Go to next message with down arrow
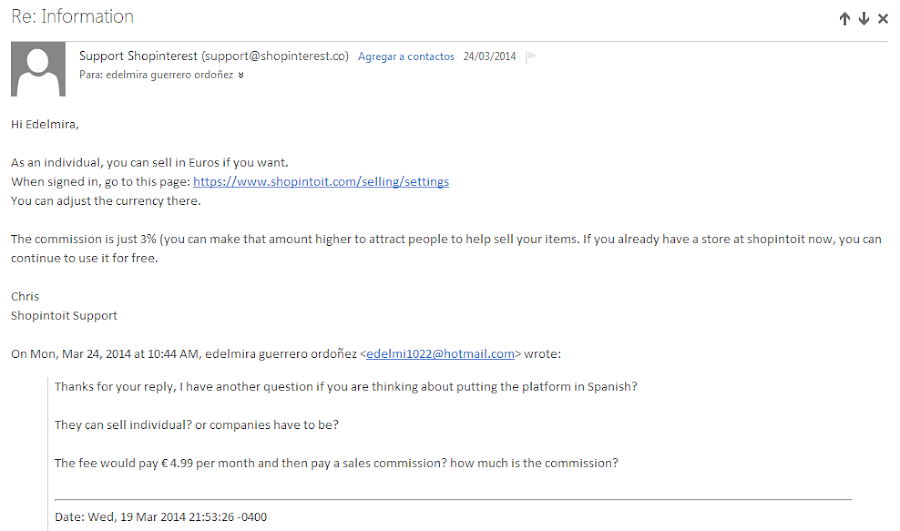Viewport: 900px width, 531px height. pyautogui.click(x=863, y=19)
